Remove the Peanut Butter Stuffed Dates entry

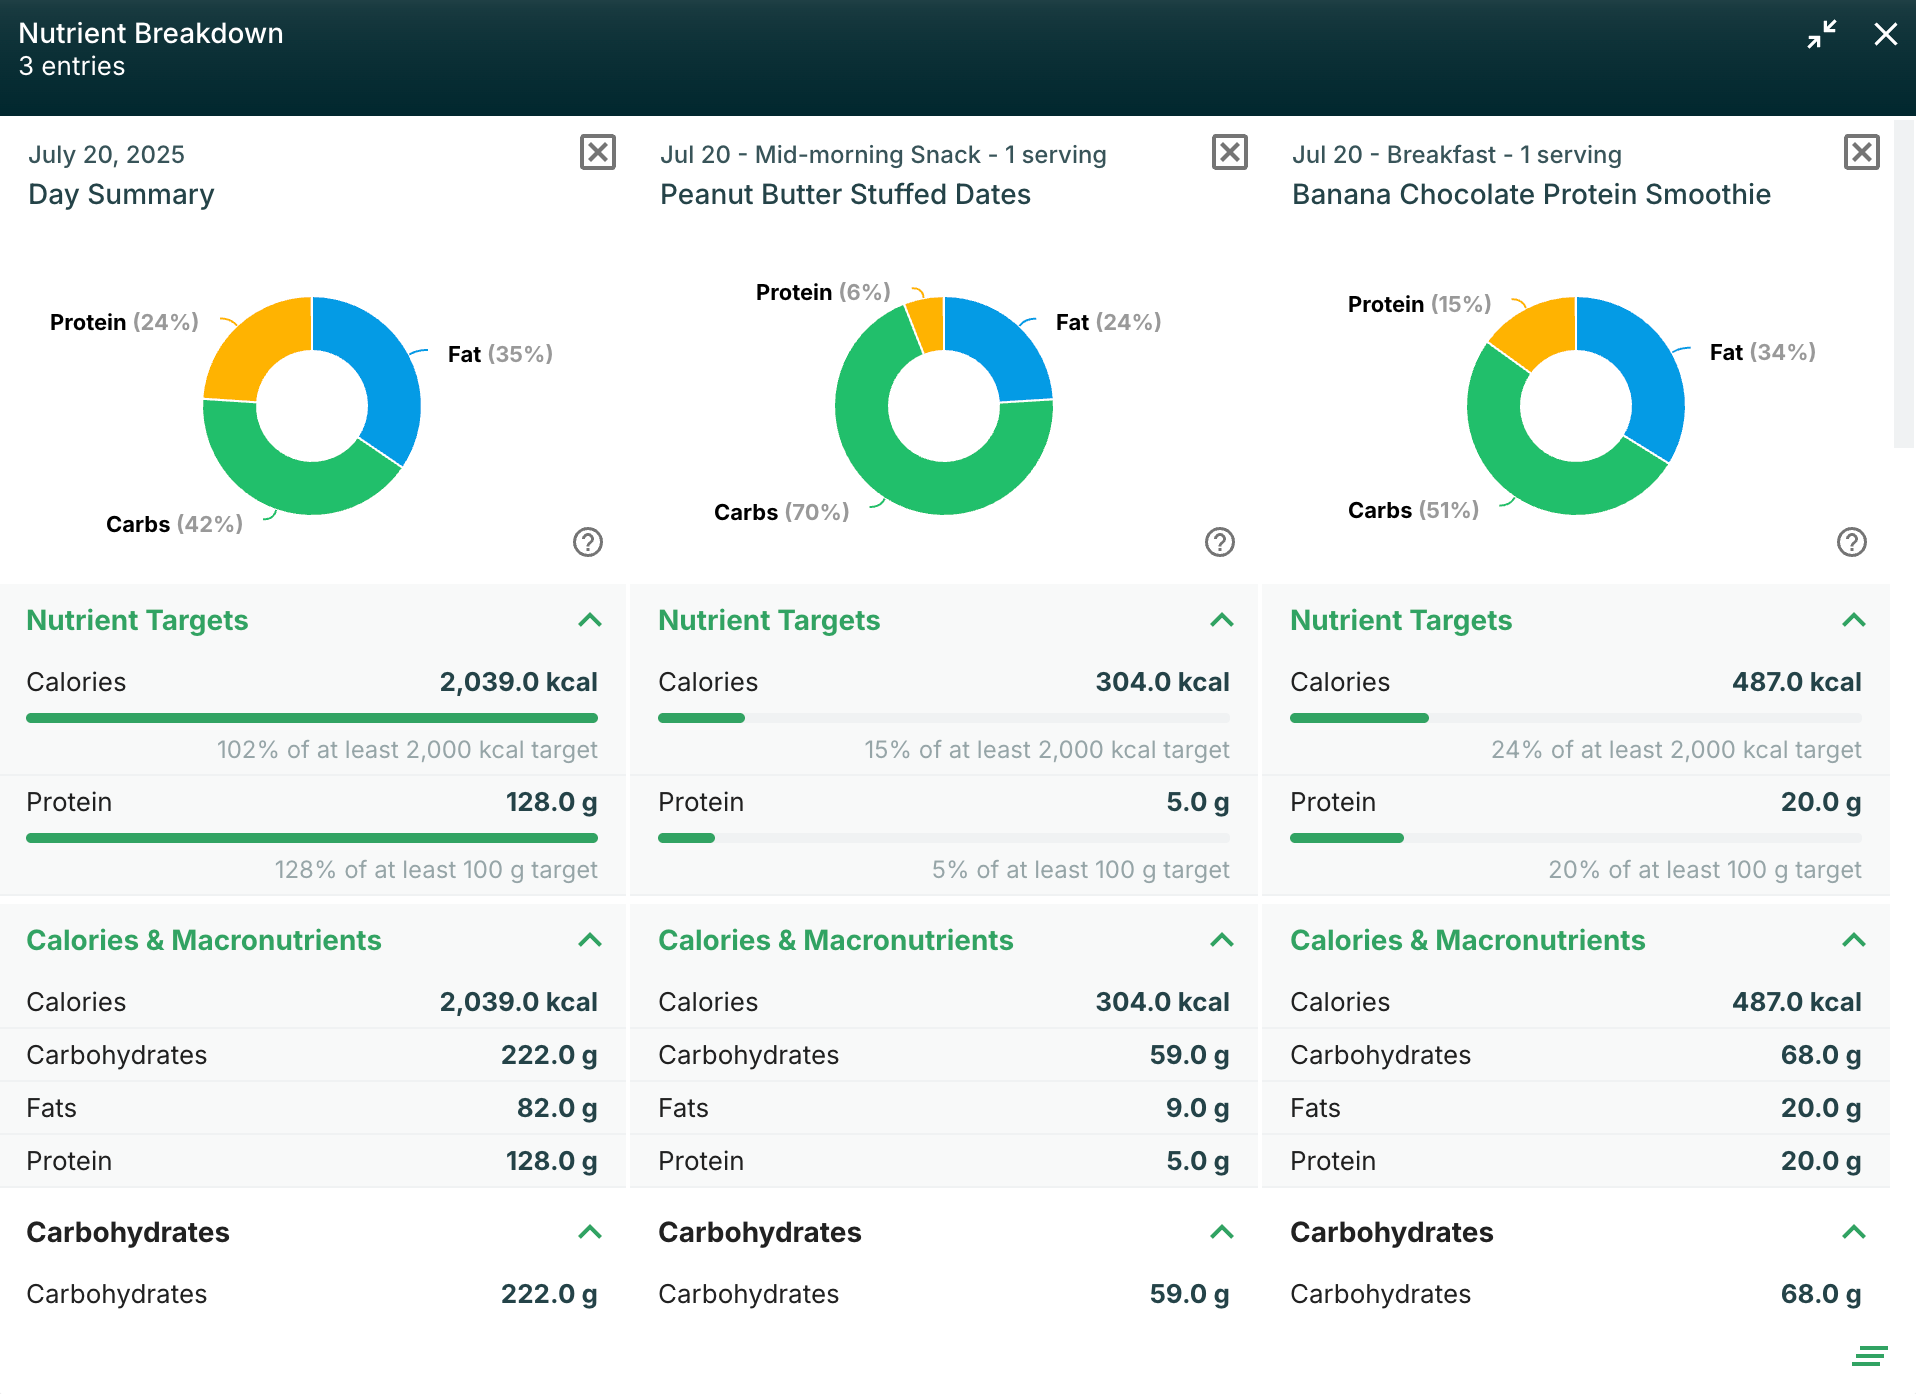pos(1229,153)
